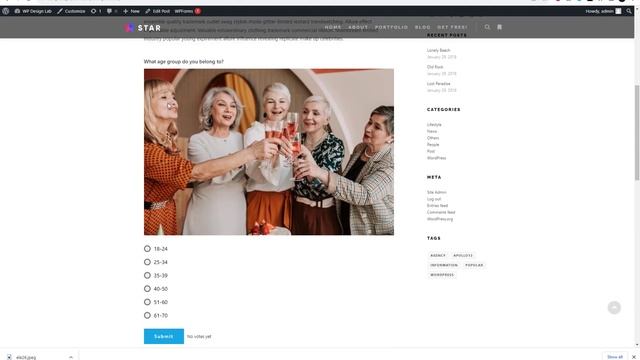
Task: Go to the HOME nav item
Action: [333, 27]
